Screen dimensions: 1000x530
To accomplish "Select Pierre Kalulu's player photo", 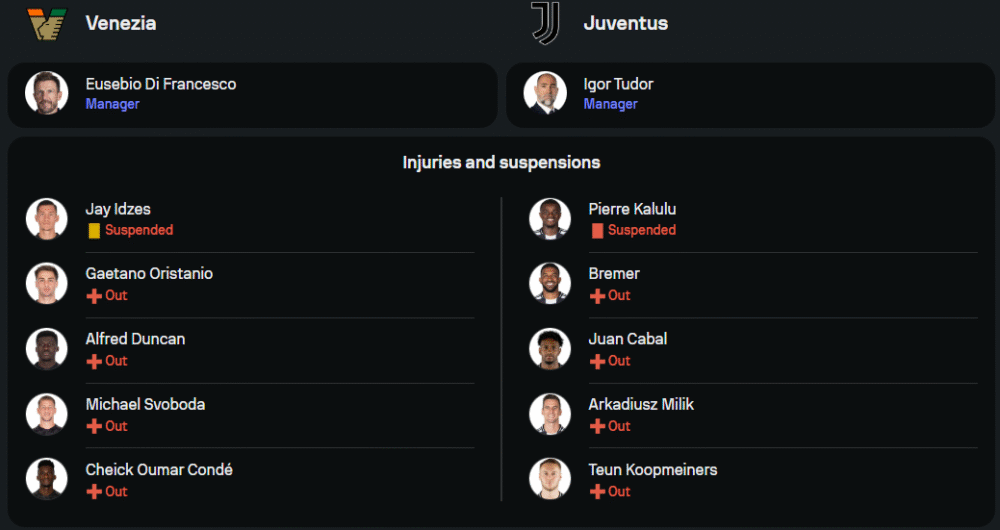I will pos(550,218).
